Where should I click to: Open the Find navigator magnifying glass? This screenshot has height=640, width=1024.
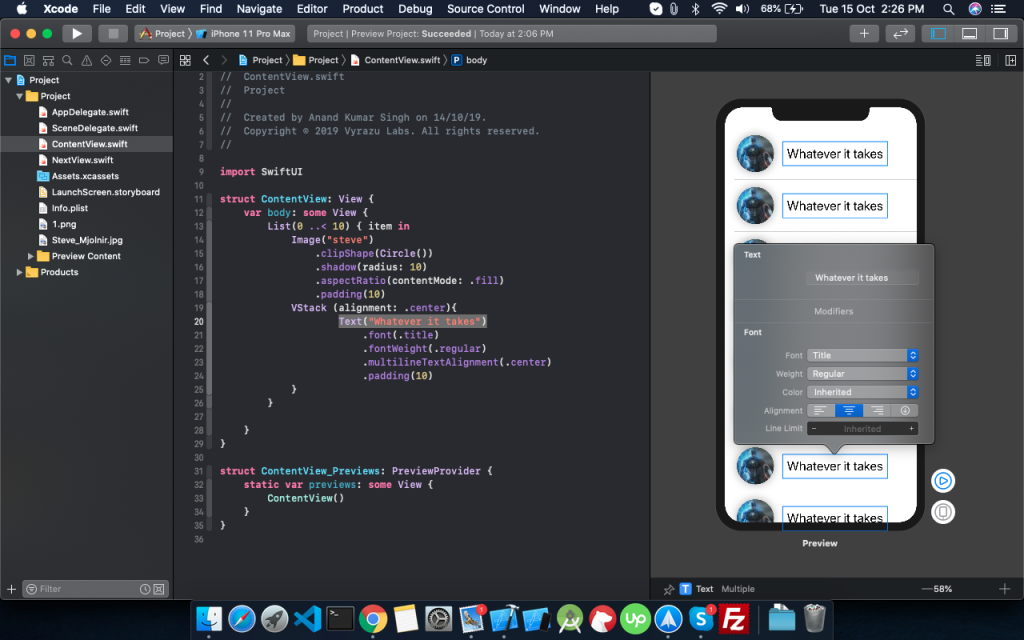pyautogui.click(x=66, y=60)
